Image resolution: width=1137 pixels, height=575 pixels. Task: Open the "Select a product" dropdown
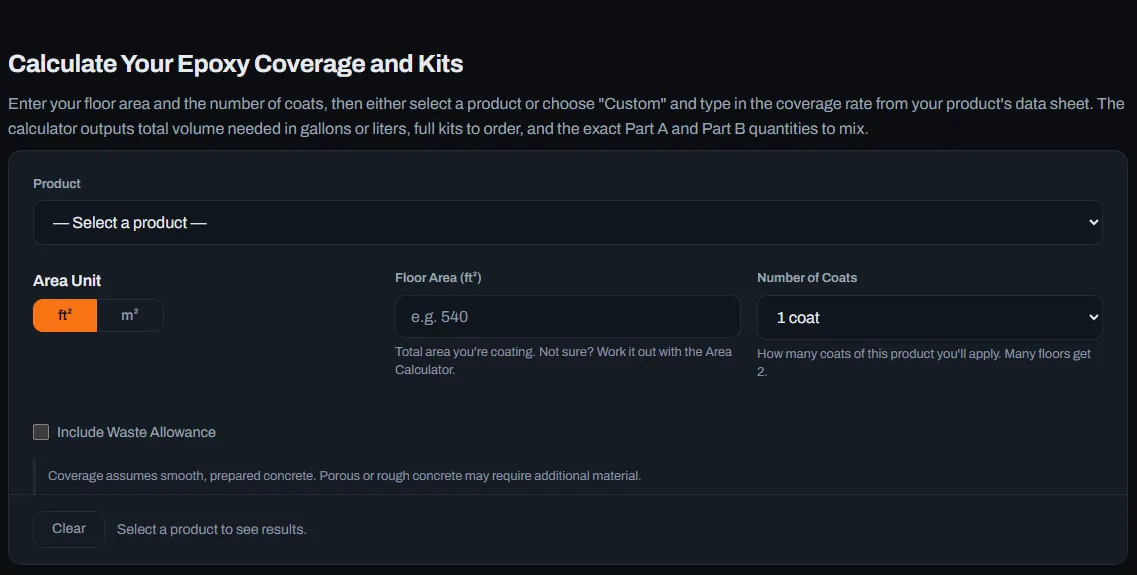click(x=567, y=223)
